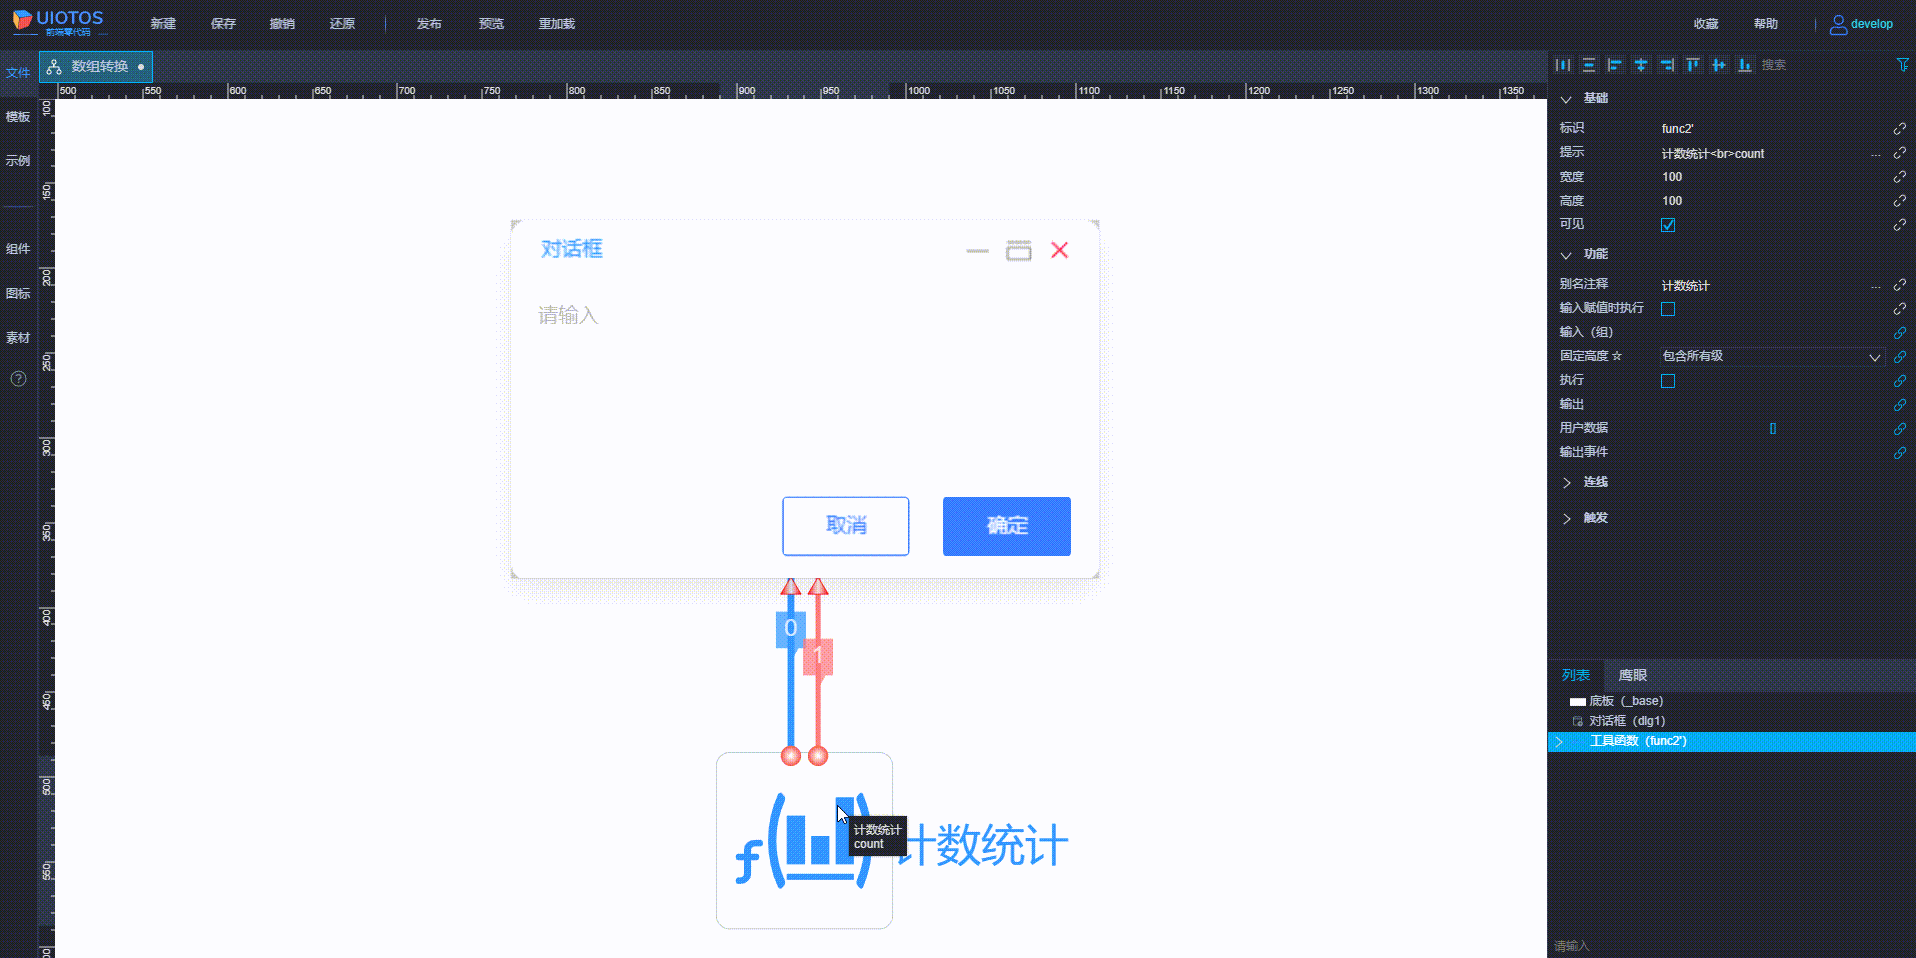
Task: Open the 数组转换 page tab icon
Action: [52, 66]
